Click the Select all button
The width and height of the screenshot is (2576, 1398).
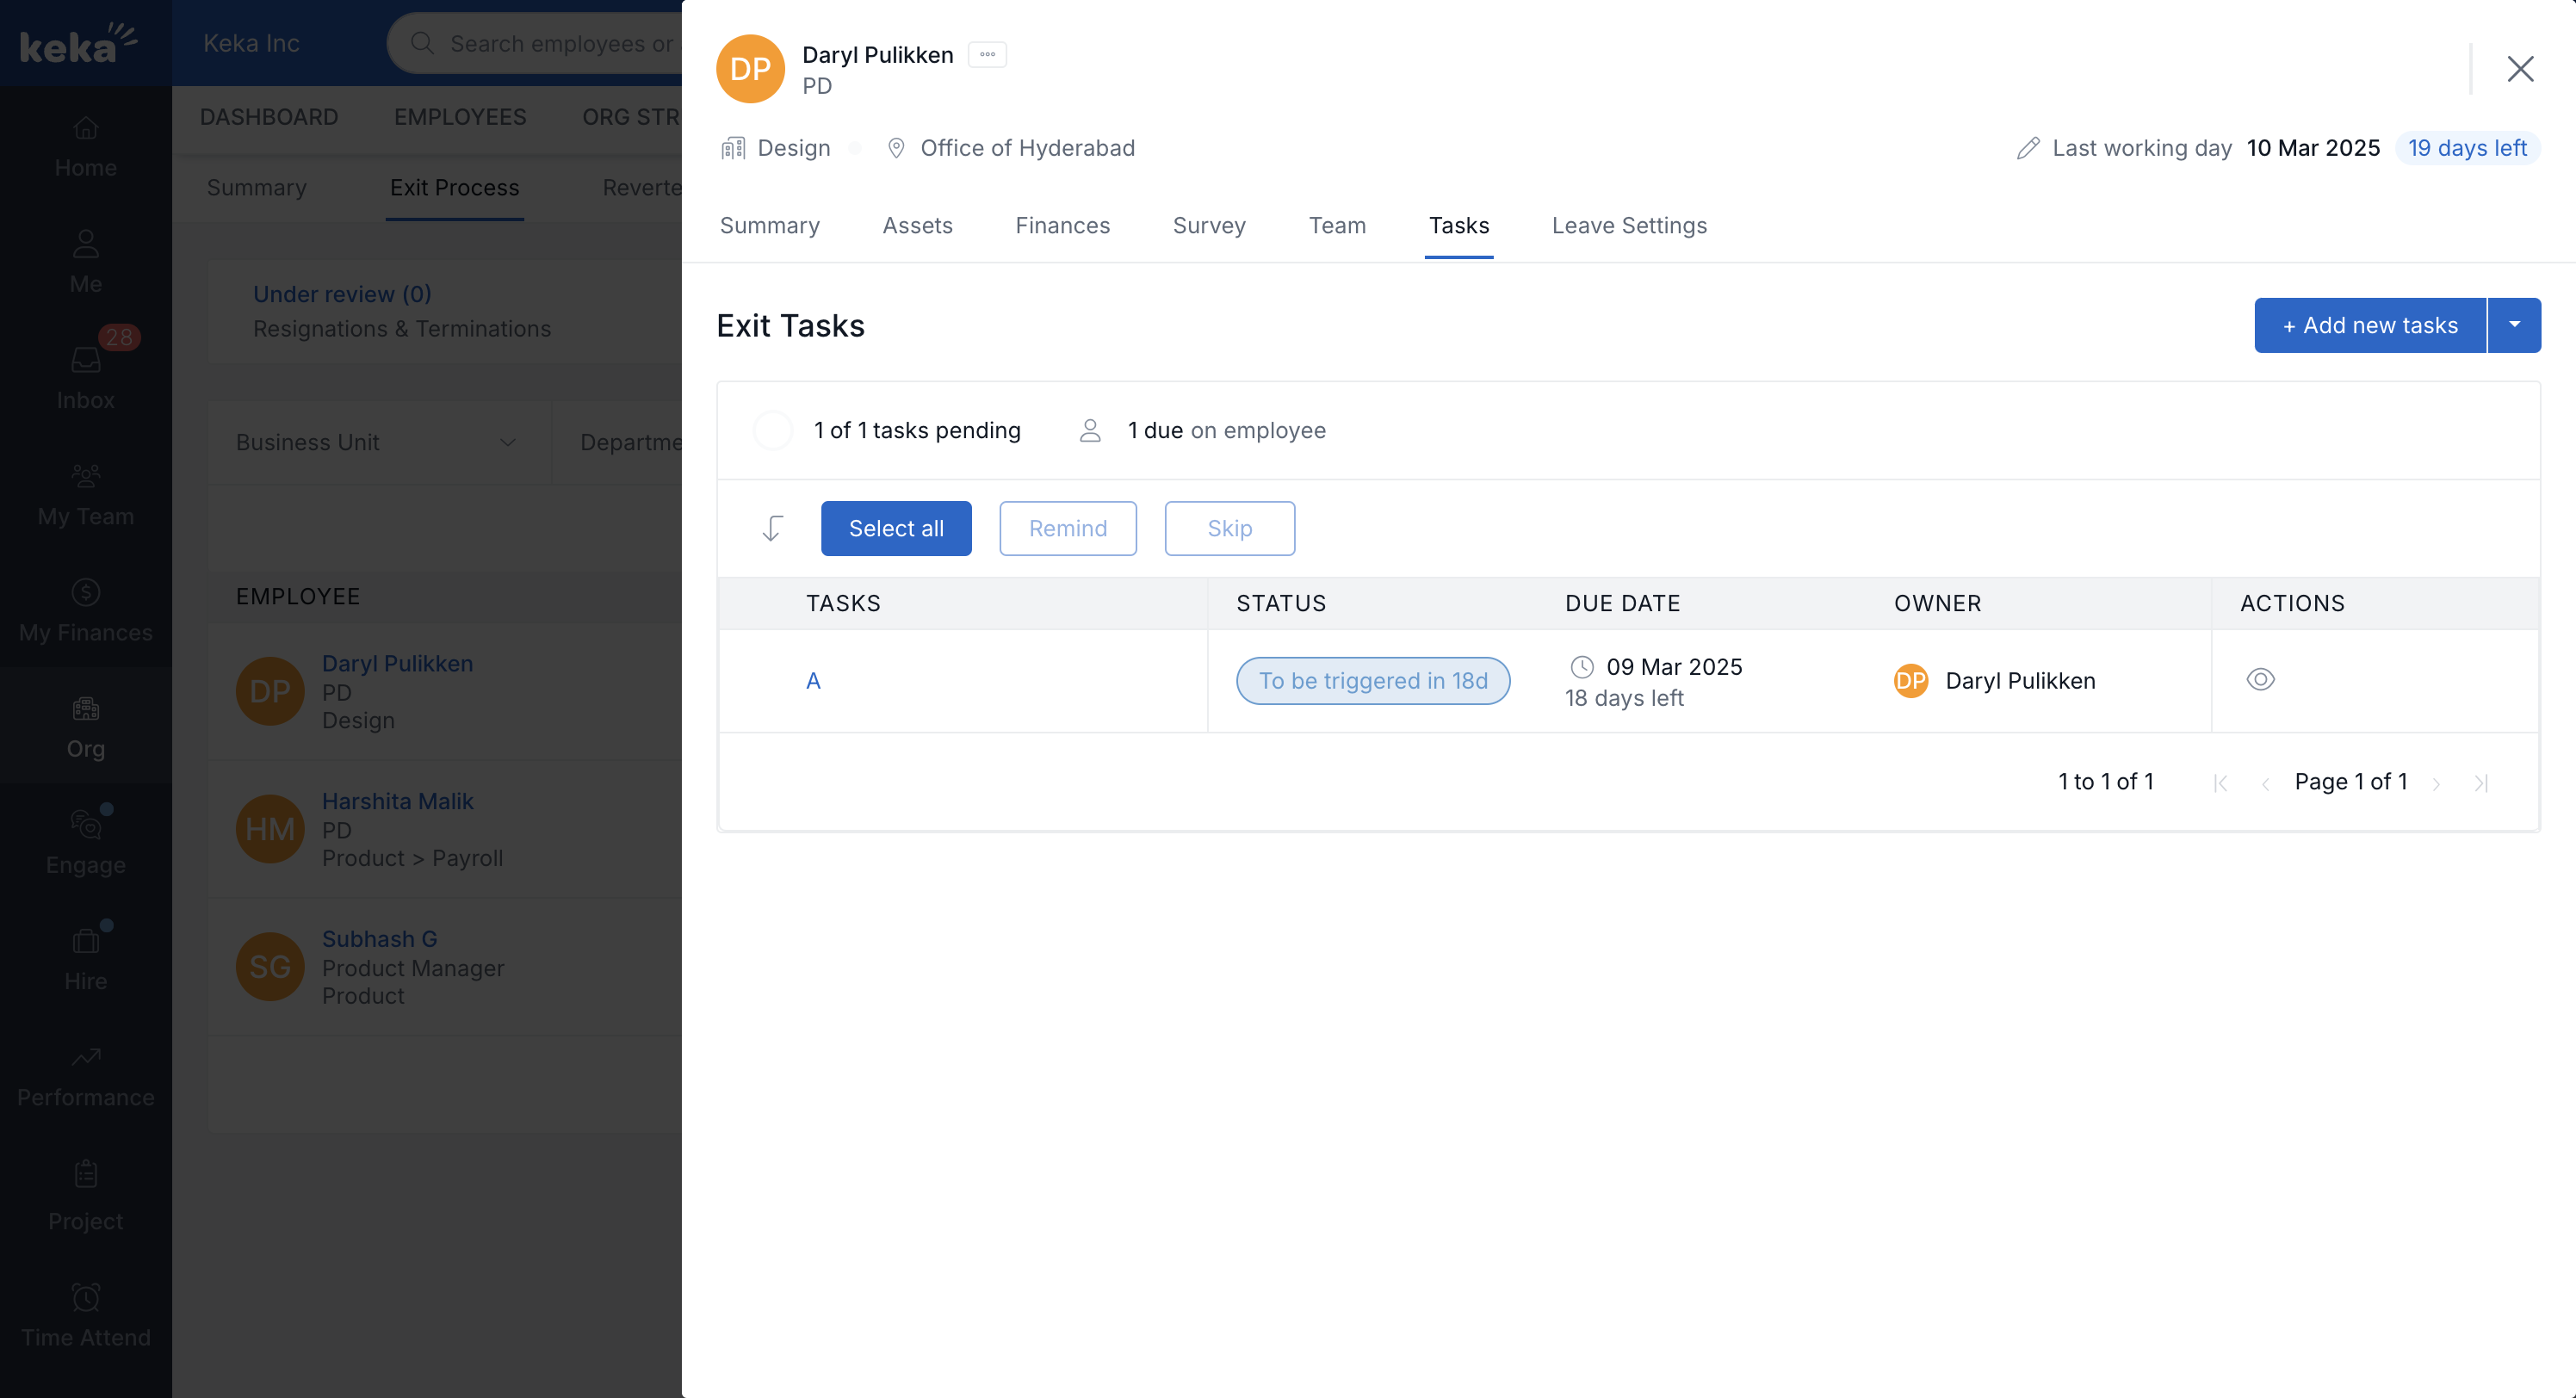[x=895, y=528]
